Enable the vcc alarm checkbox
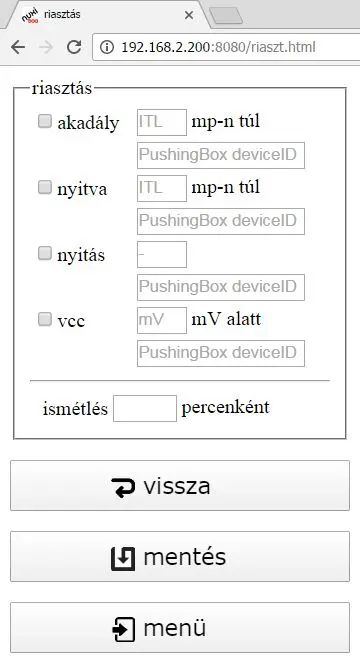360x661 pixels. [45, 319]
